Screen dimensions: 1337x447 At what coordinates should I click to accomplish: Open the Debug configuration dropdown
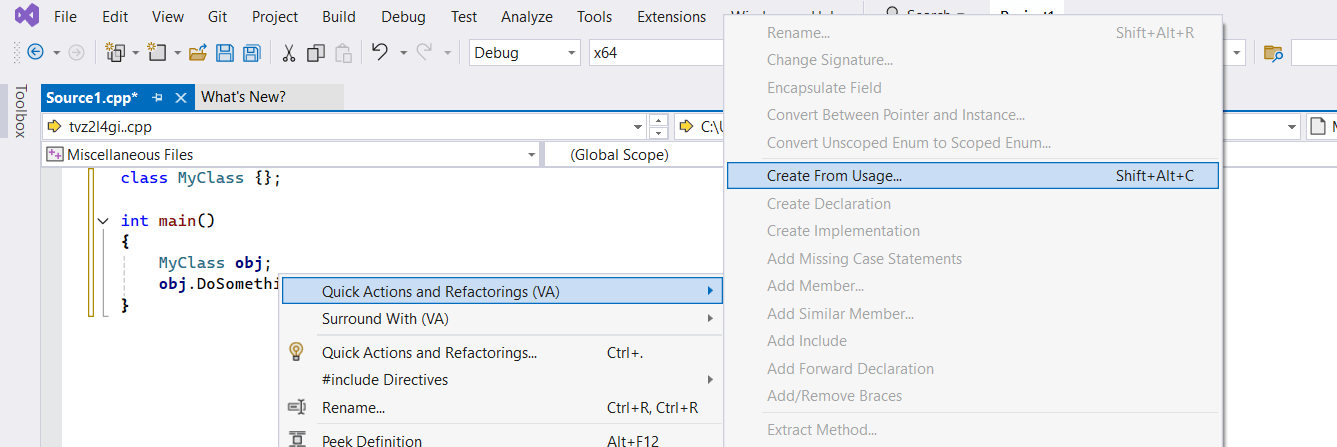(524, 53)
